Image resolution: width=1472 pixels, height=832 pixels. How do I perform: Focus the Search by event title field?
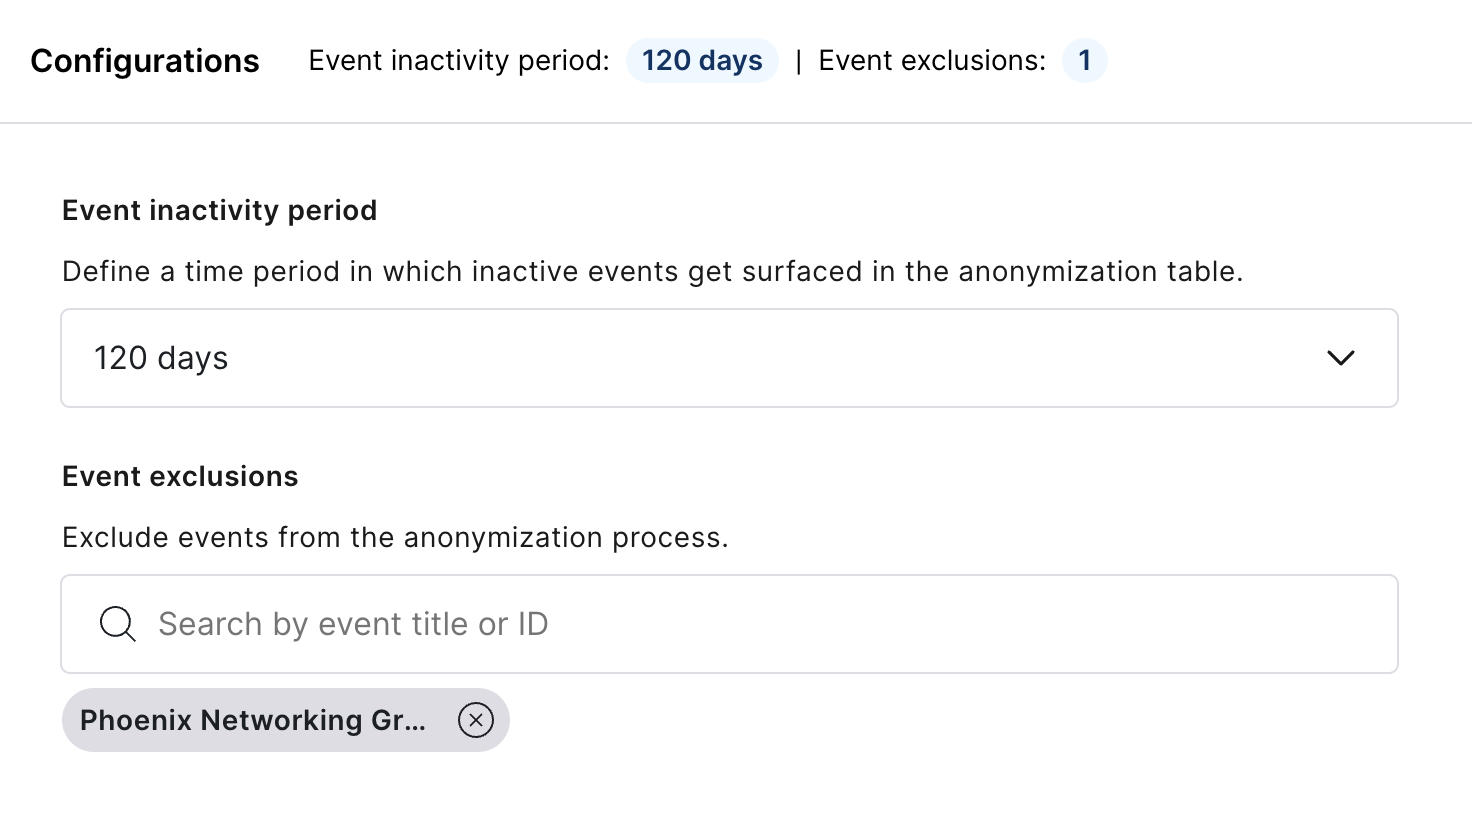click(729, 624)
